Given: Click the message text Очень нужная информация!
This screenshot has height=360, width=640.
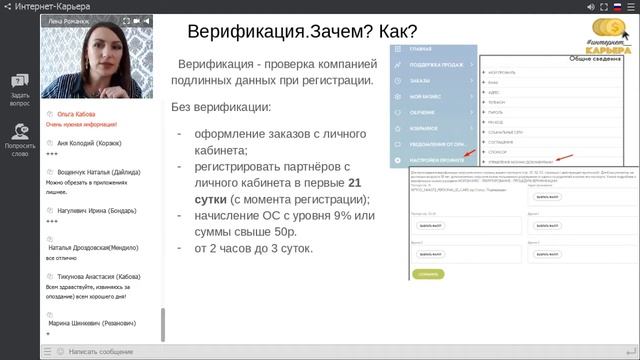Looking at the screenshot, I should coord(81,124).
